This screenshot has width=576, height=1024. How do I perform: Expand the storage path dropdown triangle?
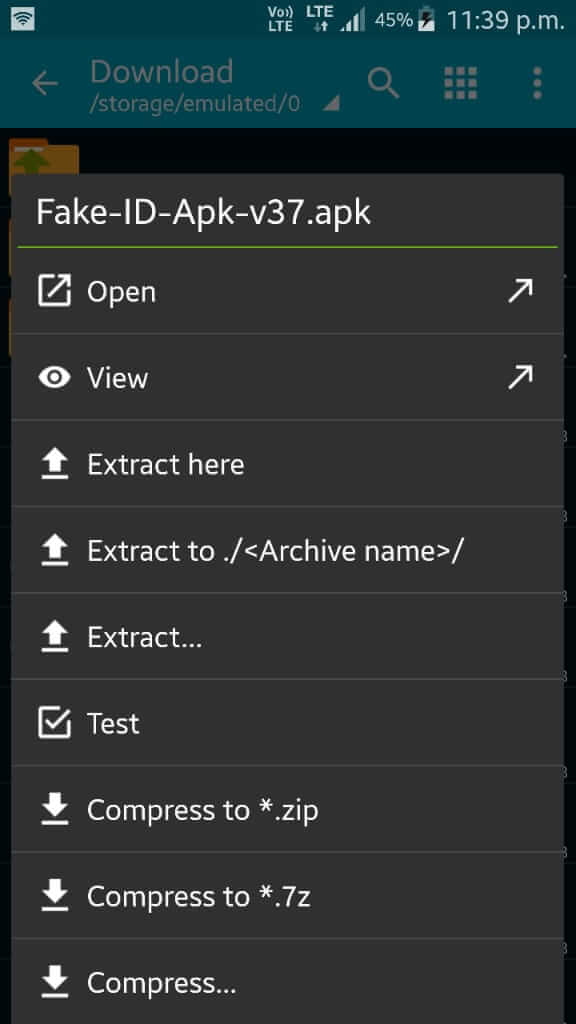coord(330,103)
